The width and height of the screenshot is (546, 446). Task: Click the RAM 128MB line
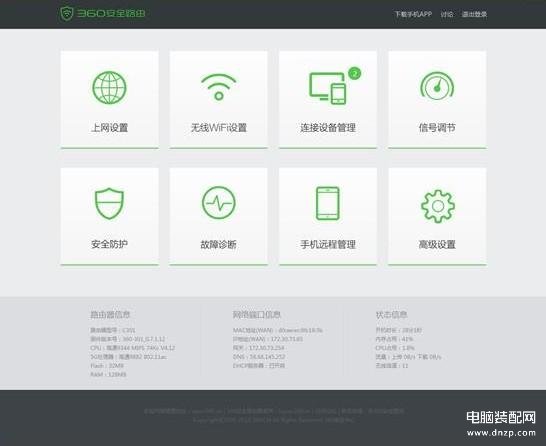coord(108,375)
